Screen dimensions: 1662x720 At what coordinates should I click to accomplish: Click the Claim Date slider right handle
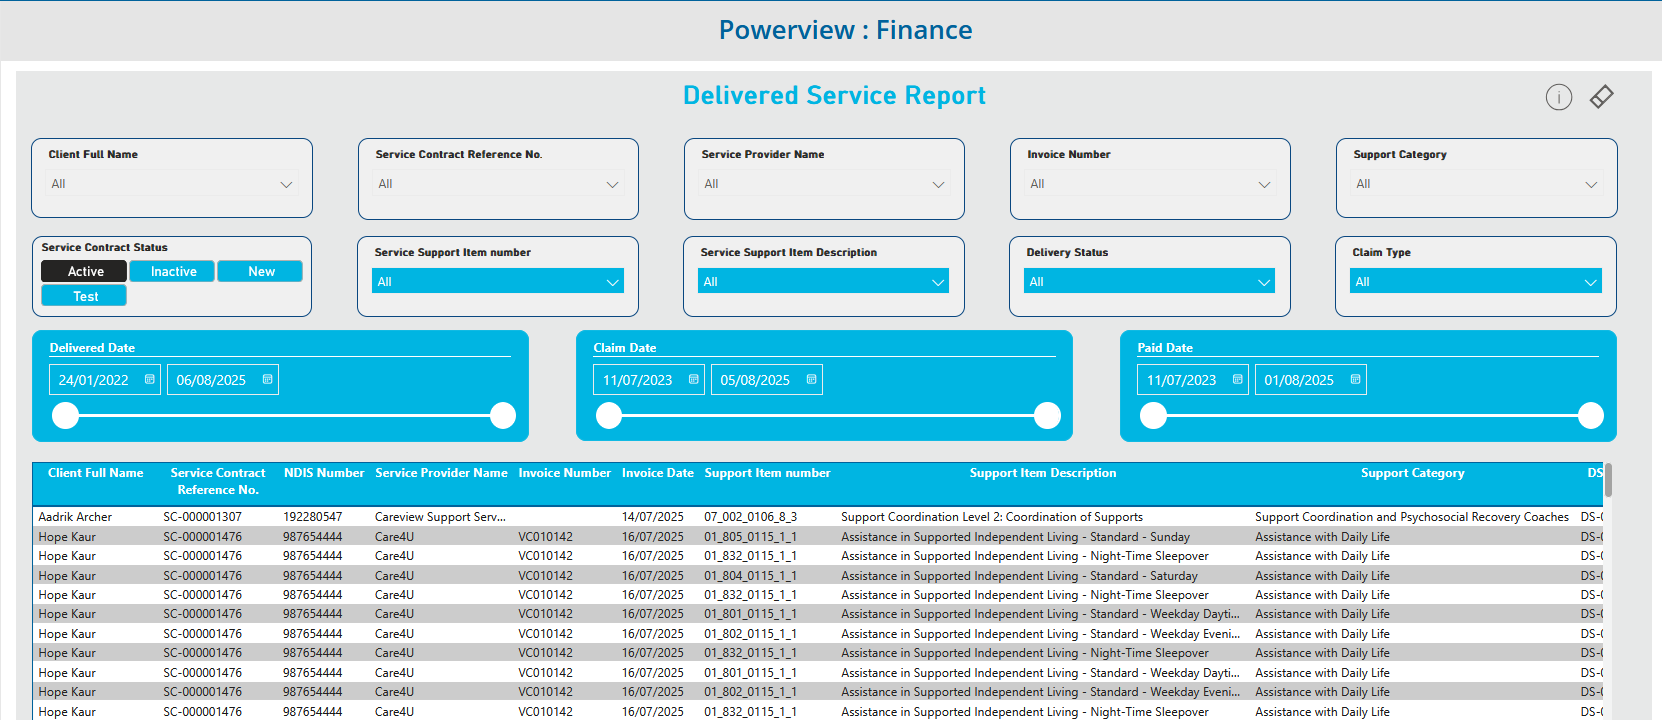1047,415
